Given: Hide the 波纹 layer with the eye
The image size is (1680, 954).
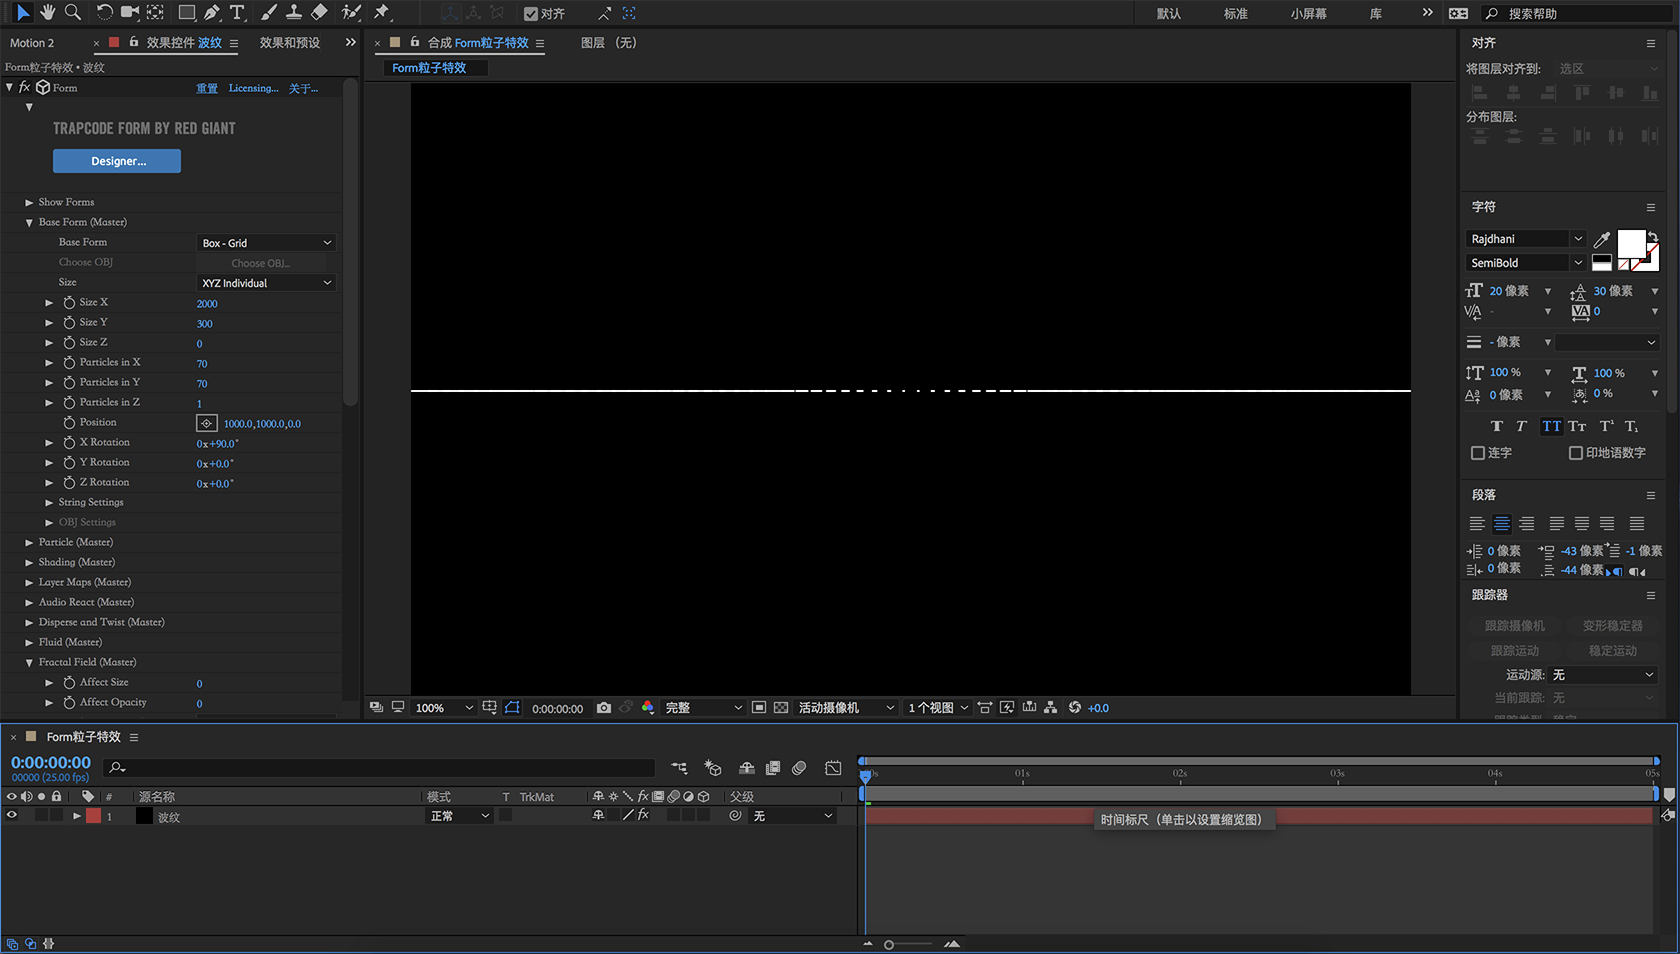Looking at the screenshot, I should [12, 816].
